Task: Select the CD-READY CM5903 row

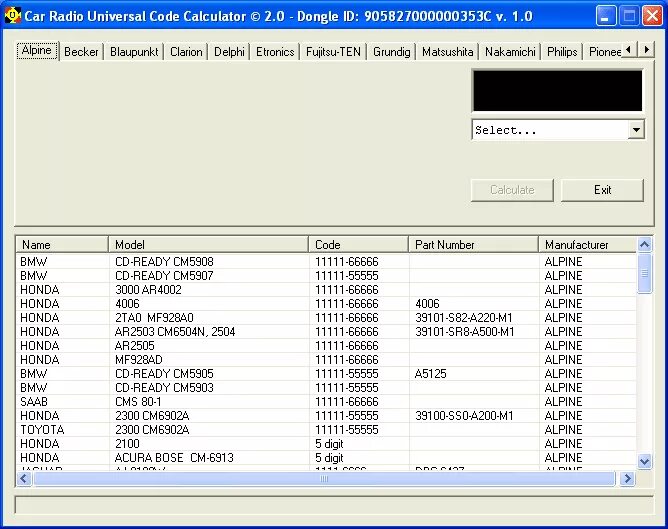Action: [326, 388]
